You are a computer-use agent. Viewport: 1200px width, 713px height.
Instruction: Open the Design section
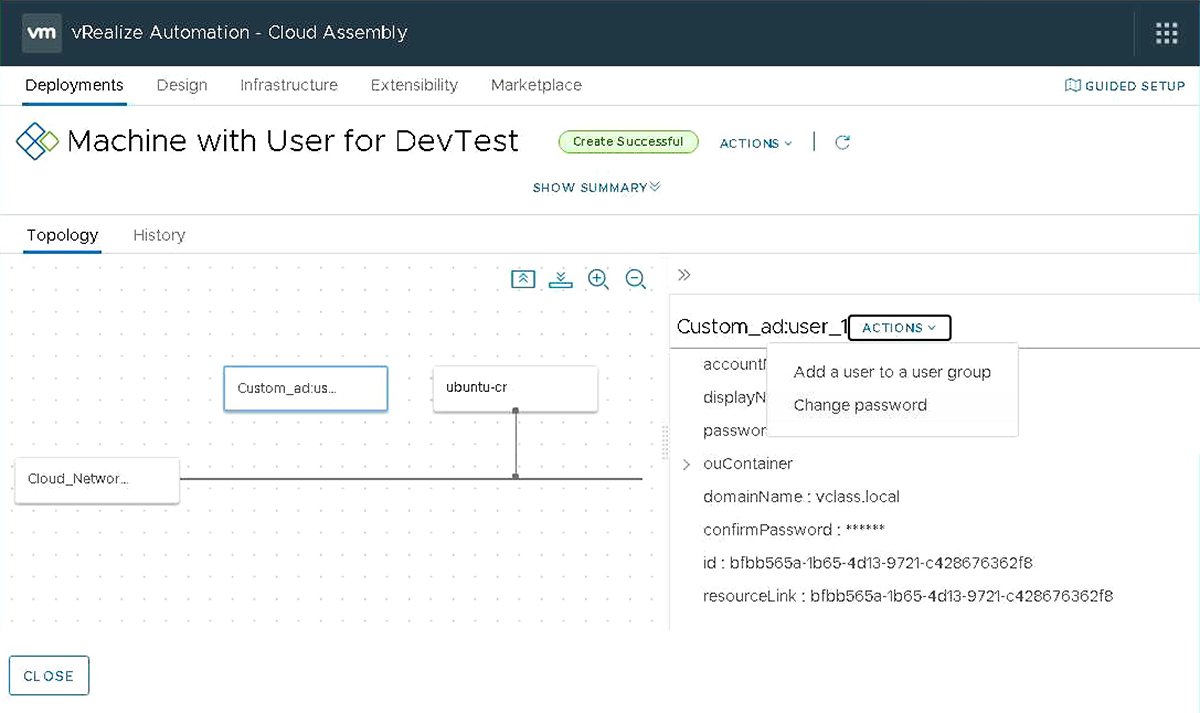pyautogui.click(x=181, y=85)
